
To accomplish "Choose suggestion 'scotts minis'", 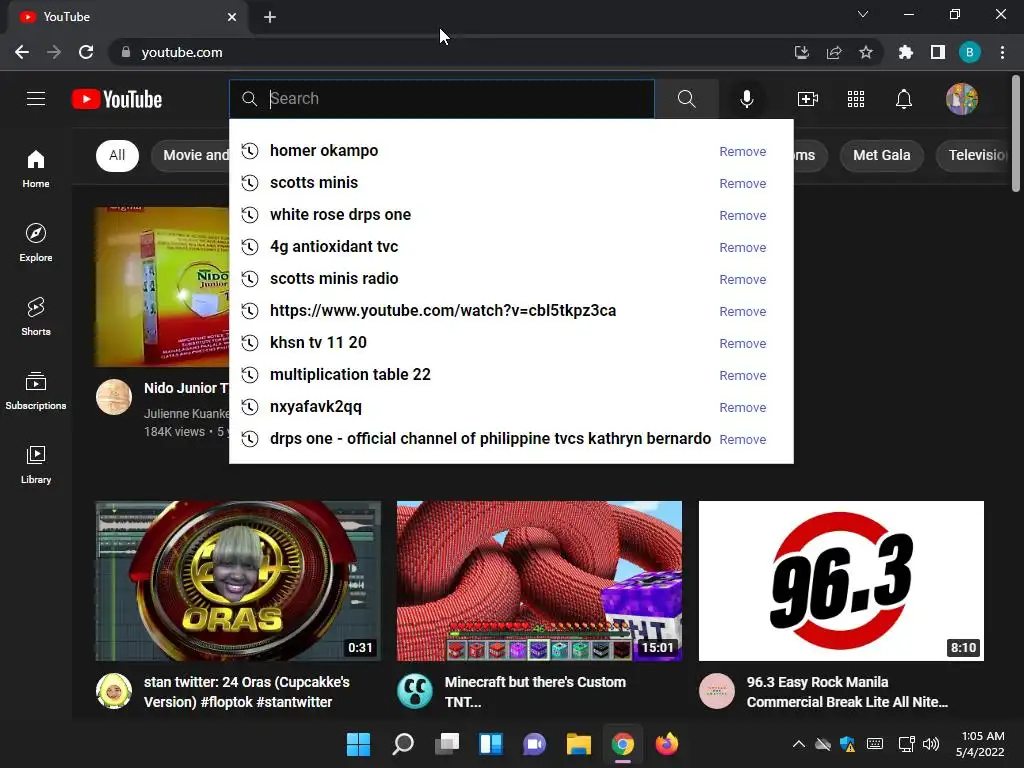I will pyautogui.click(x=314, y=183).
